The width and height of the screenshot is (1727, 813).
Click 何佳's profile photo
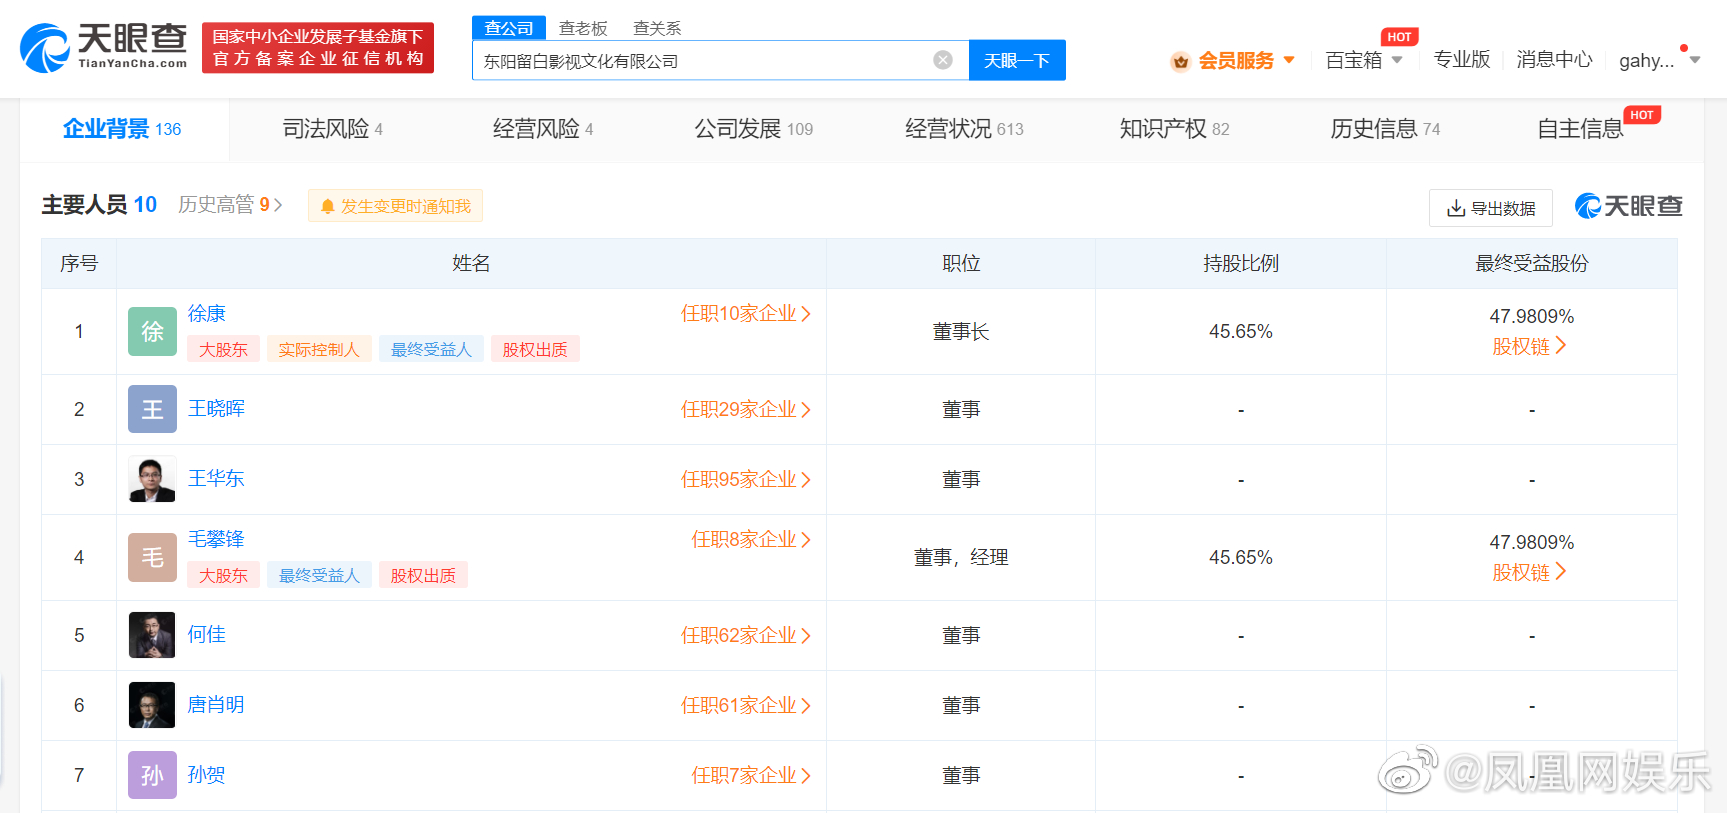[152, 635]
